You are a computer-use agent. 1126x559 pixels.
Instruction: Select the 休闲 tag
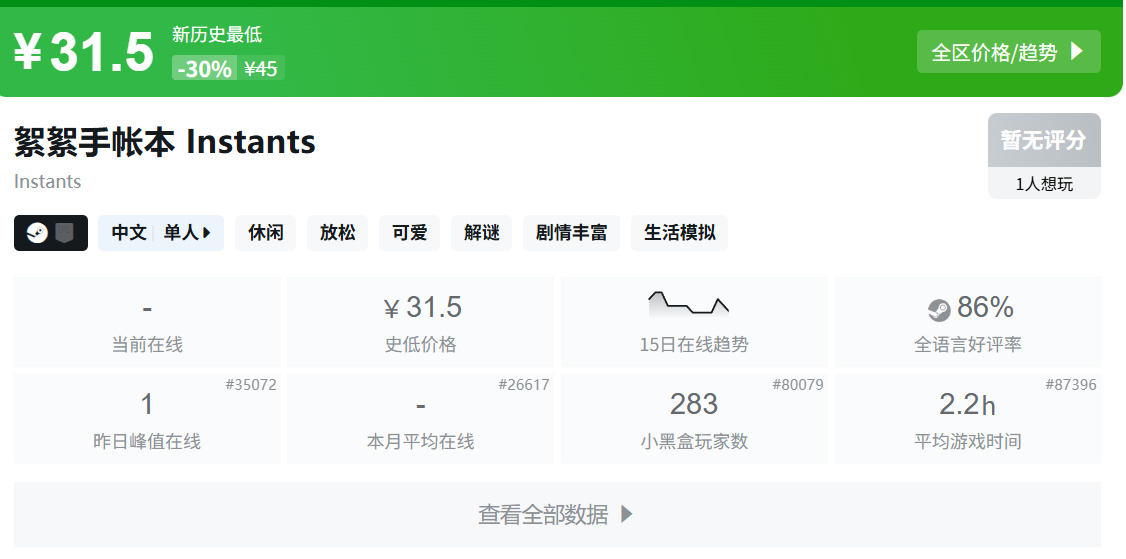click(x=266, y=233)
